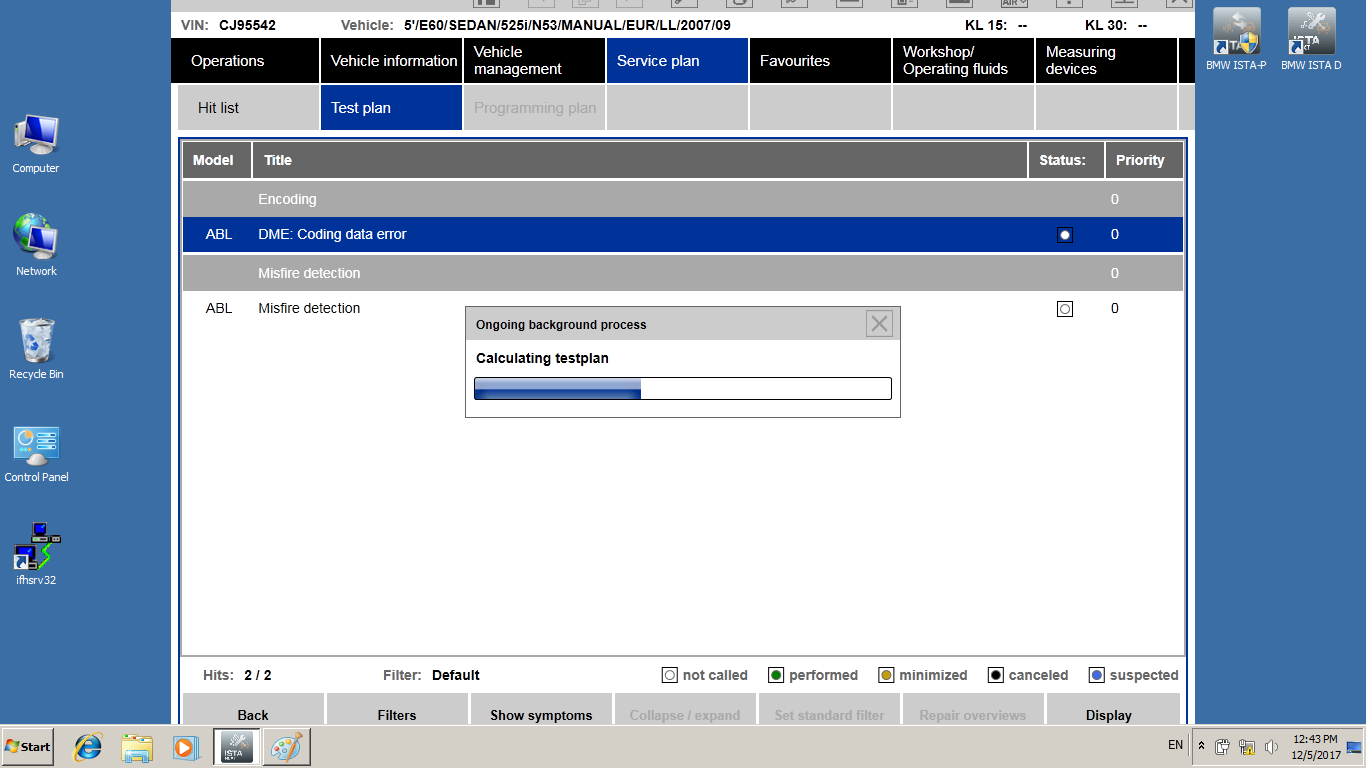
Task: Click the ISTA application taskbar icon
Action: [238, 746]
